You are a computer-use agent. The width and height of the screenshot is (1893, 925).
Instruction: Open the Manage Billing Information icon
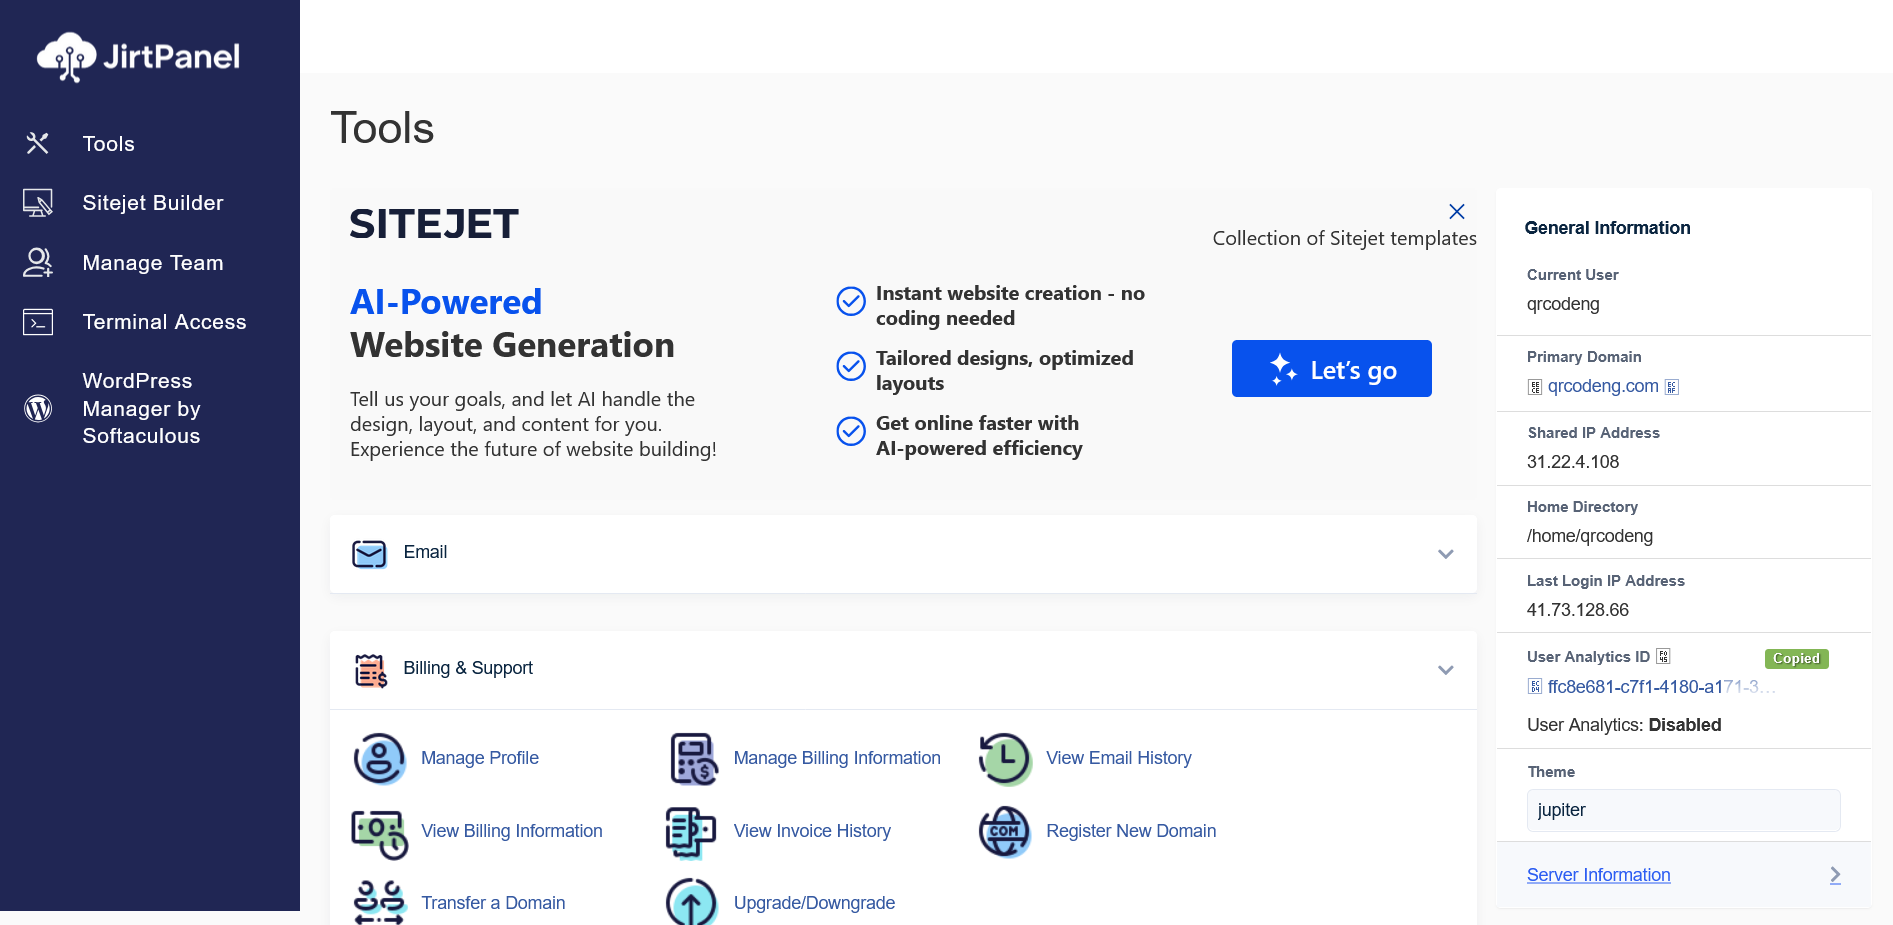tap(693, 759)
